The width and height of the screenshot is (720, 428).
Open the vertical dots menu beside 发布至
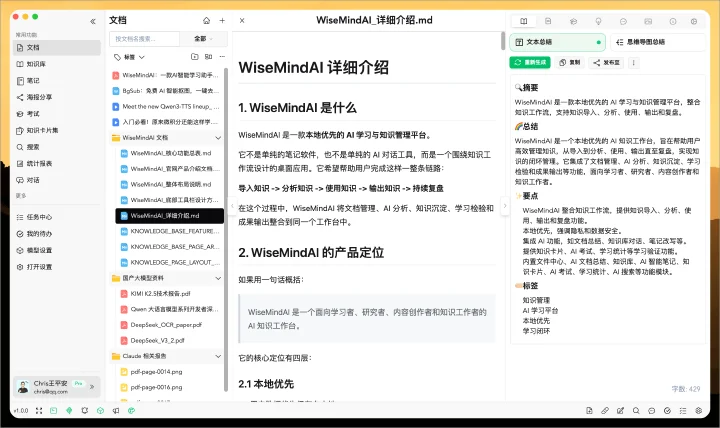click(633, 62)
